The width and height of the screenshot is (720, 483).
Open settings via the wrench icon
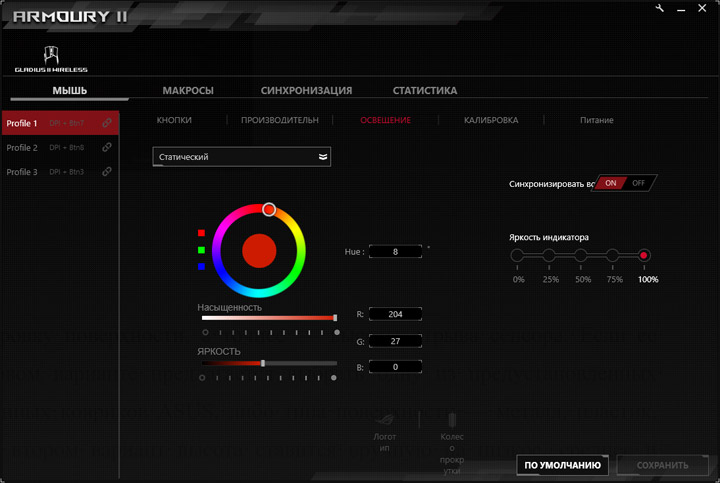(x=660, y=8)
